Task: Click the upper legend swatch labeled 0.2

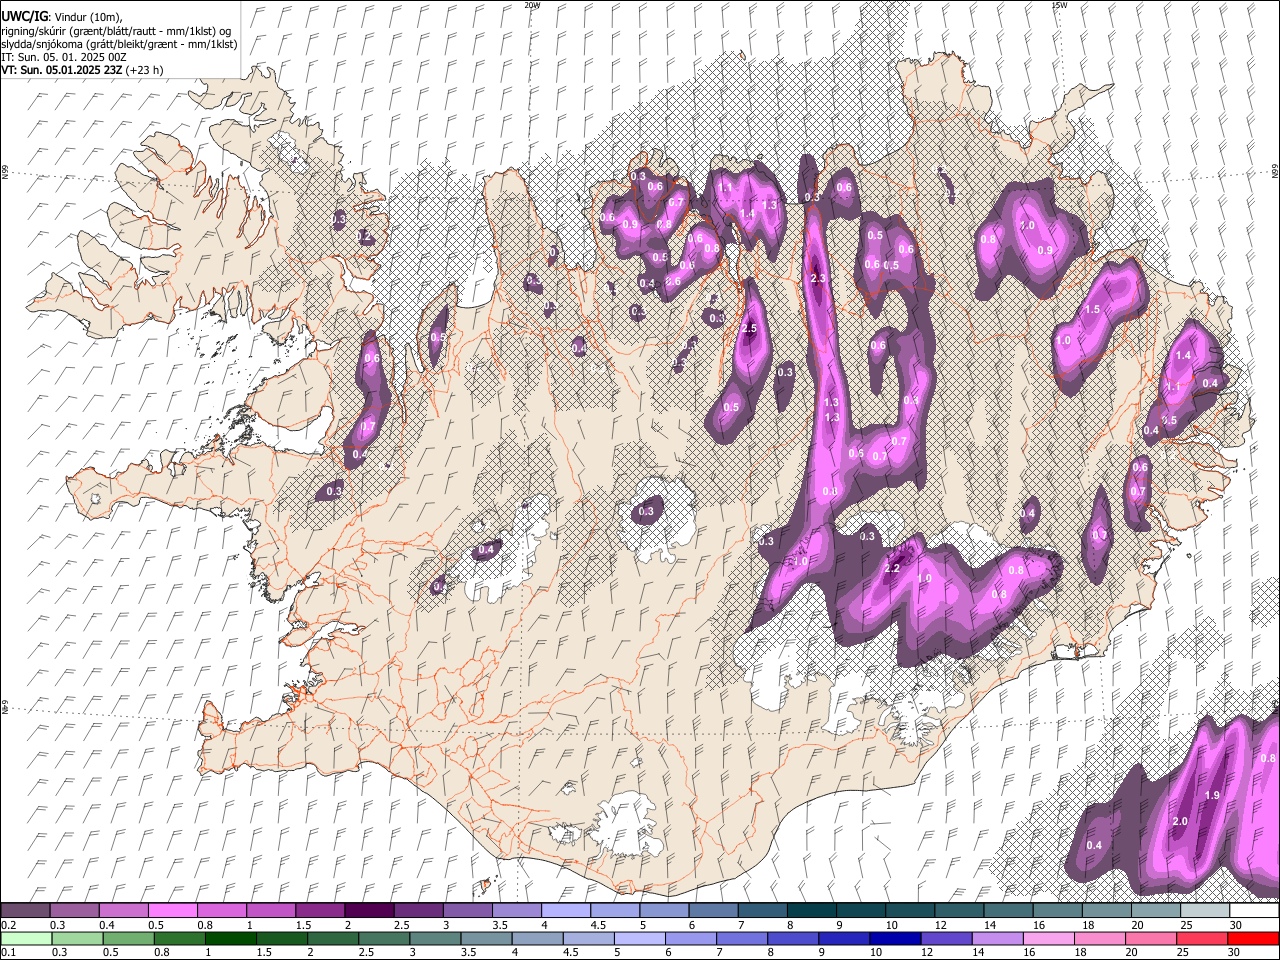Action: [x=25, y=911]
